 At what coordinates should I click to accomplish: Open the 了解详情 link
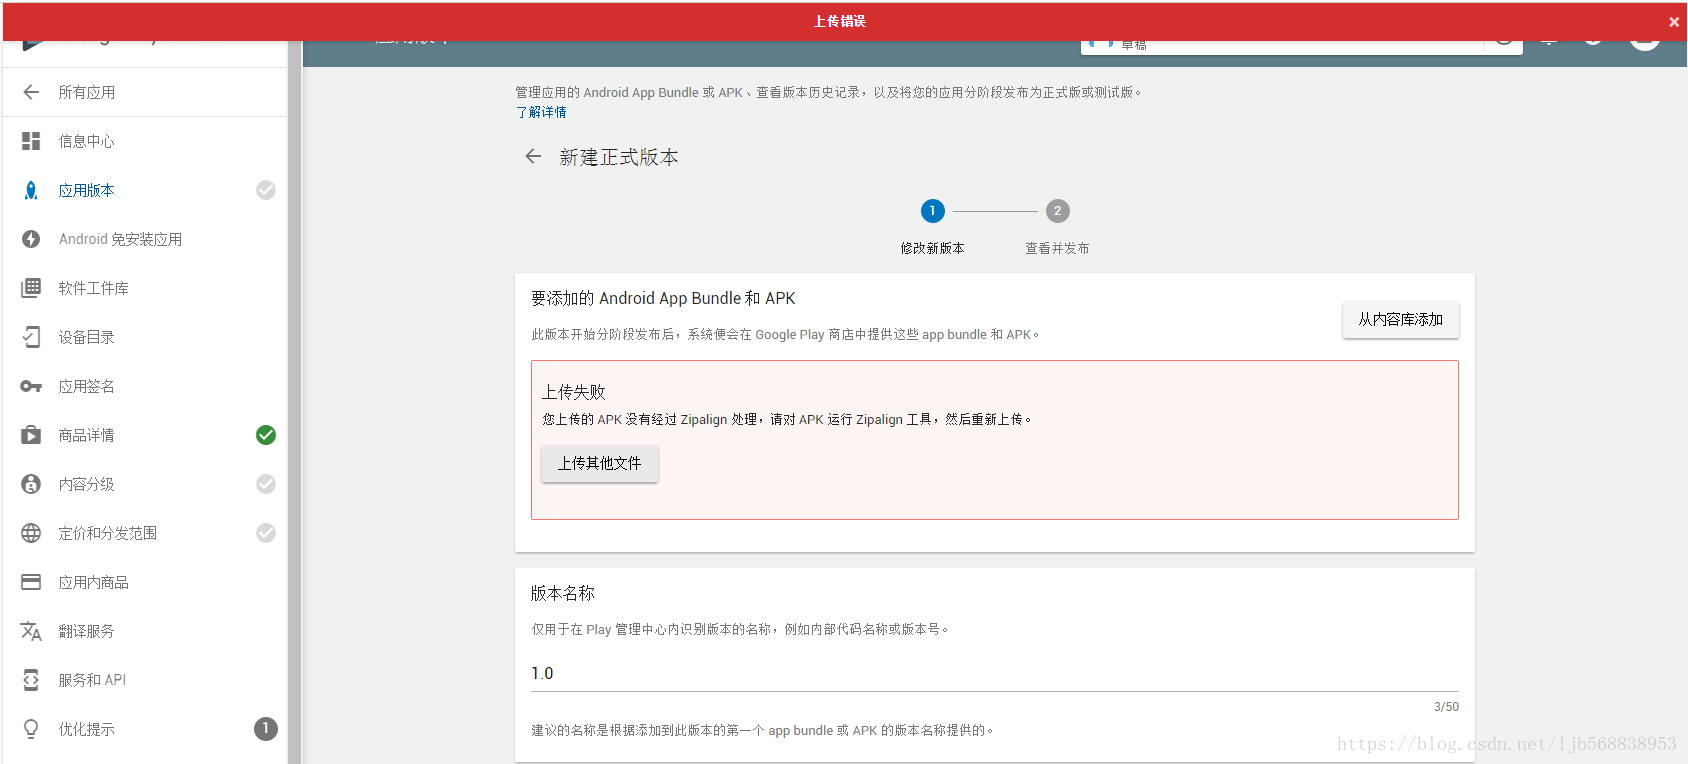pos(541,112)
